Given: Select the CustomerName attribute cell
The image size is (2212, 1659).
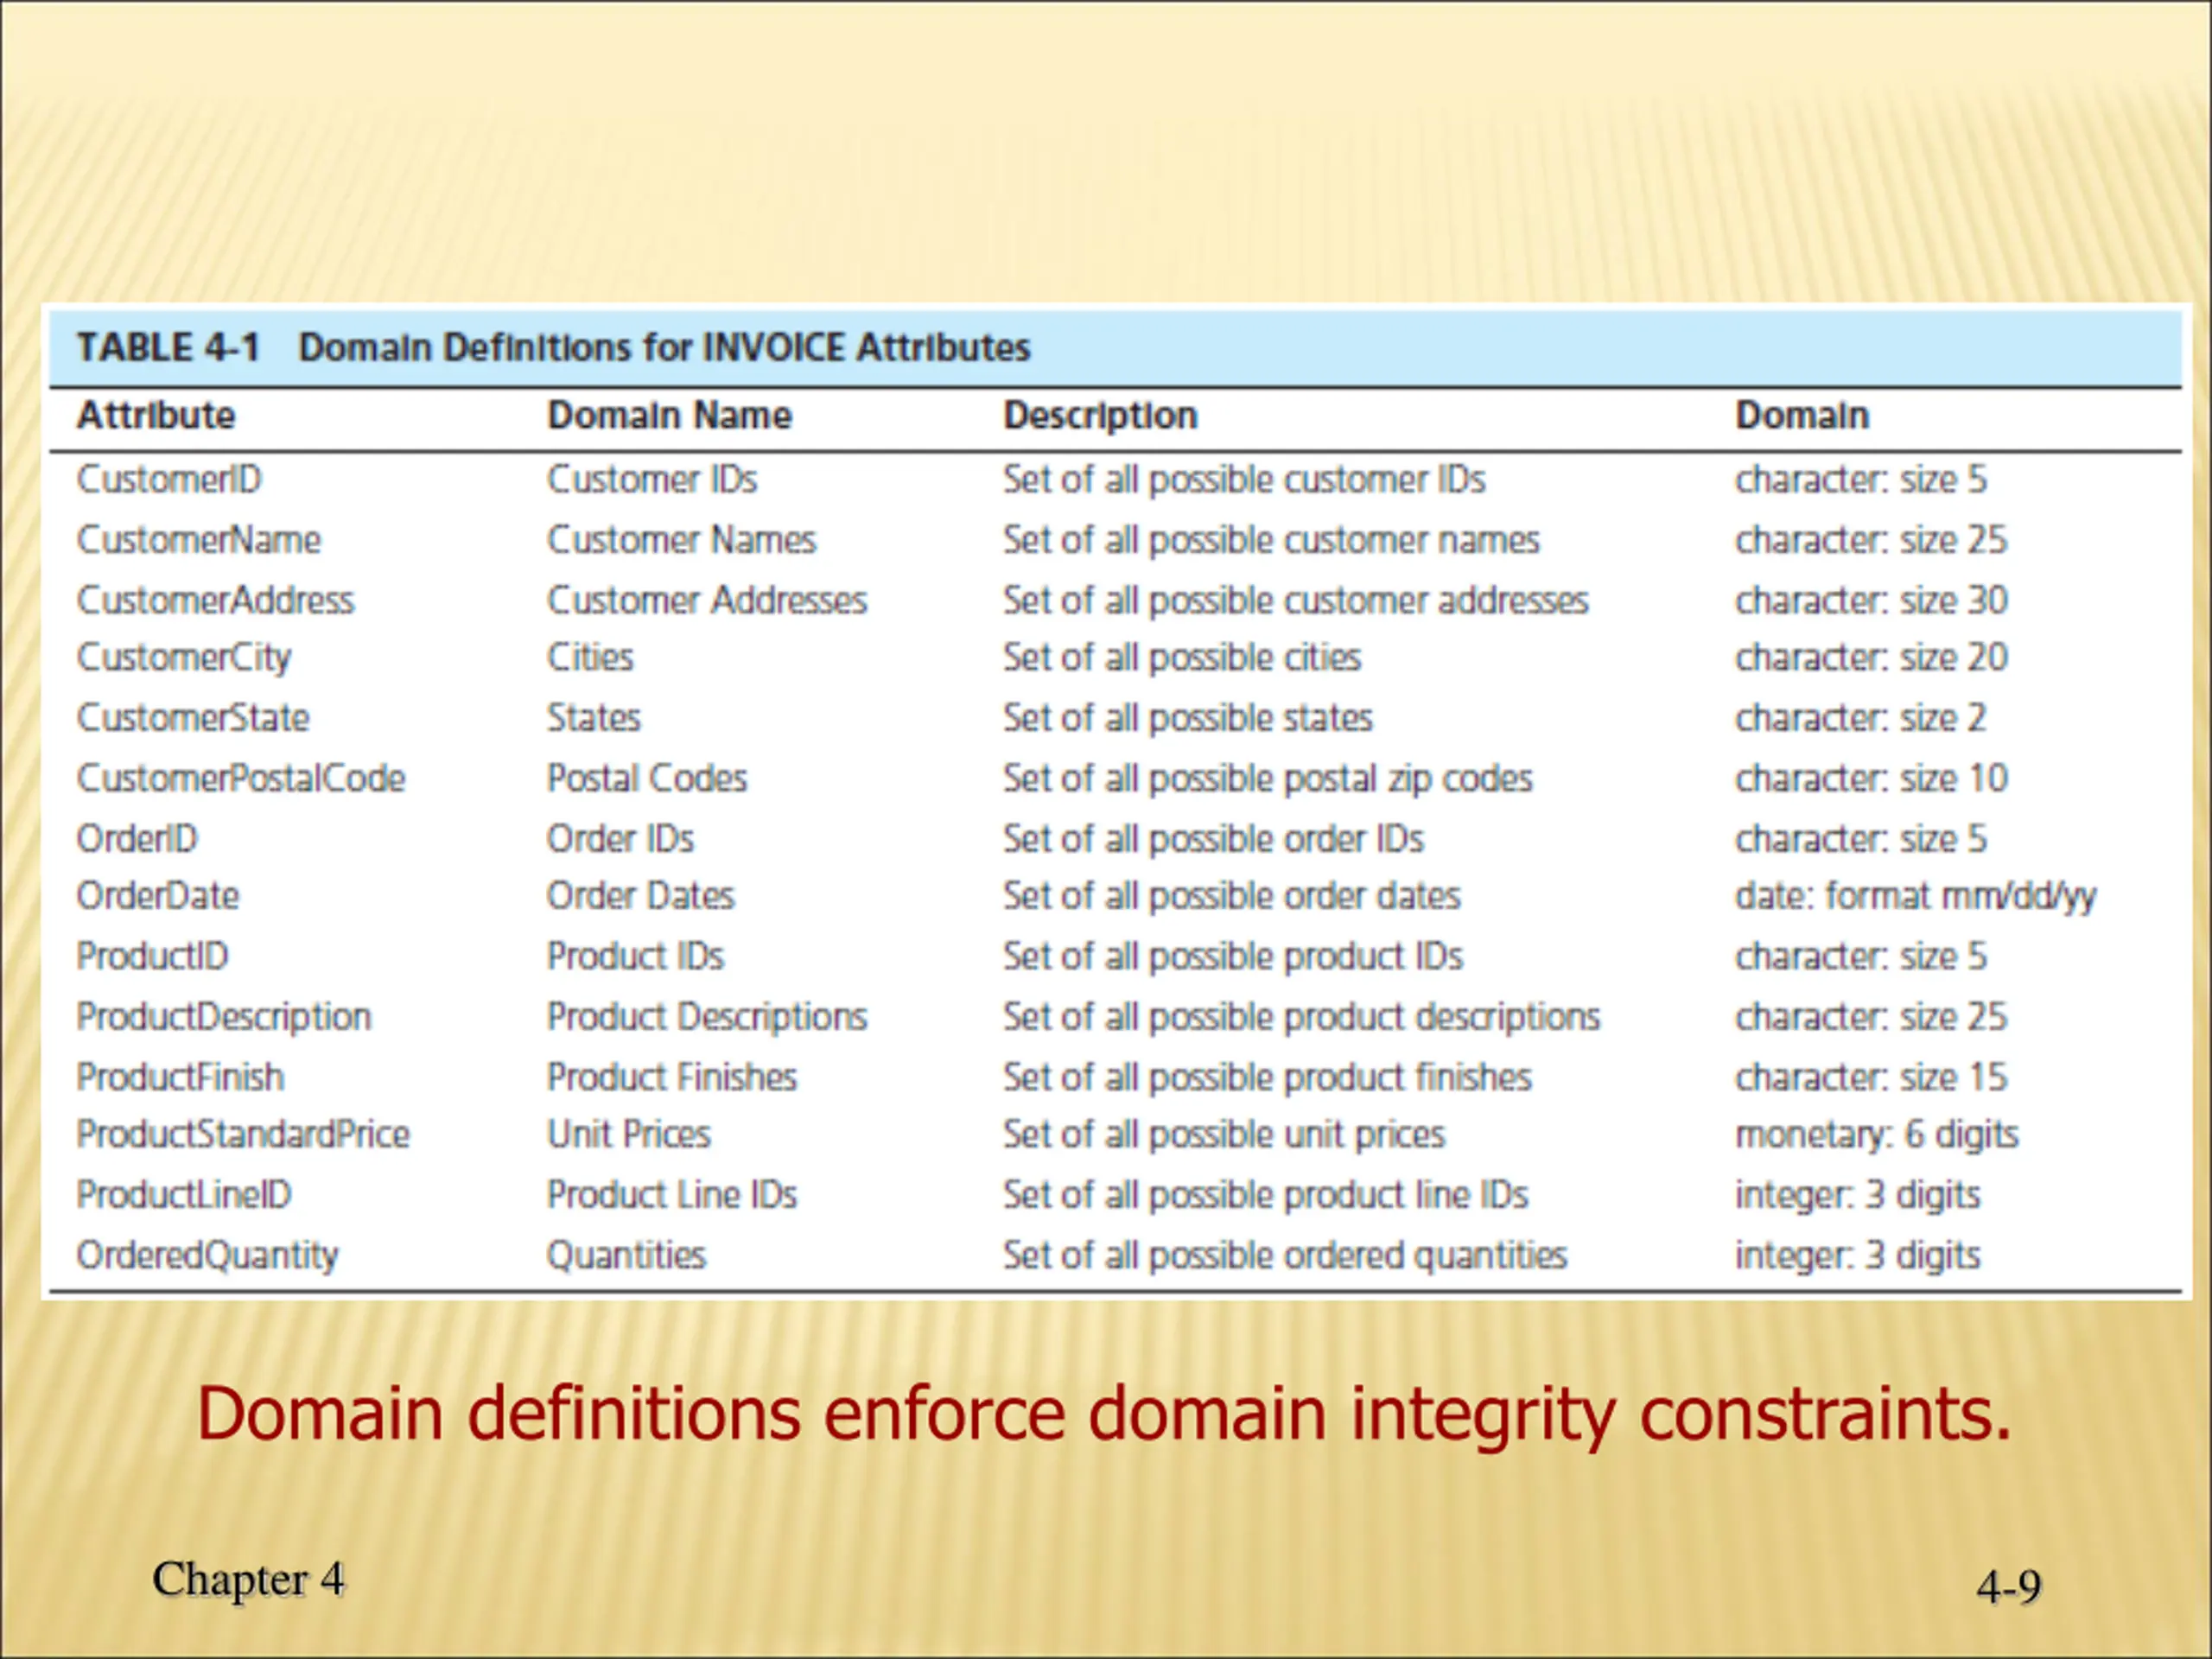Looking at the screenshot, I should [x=199, y=540].
